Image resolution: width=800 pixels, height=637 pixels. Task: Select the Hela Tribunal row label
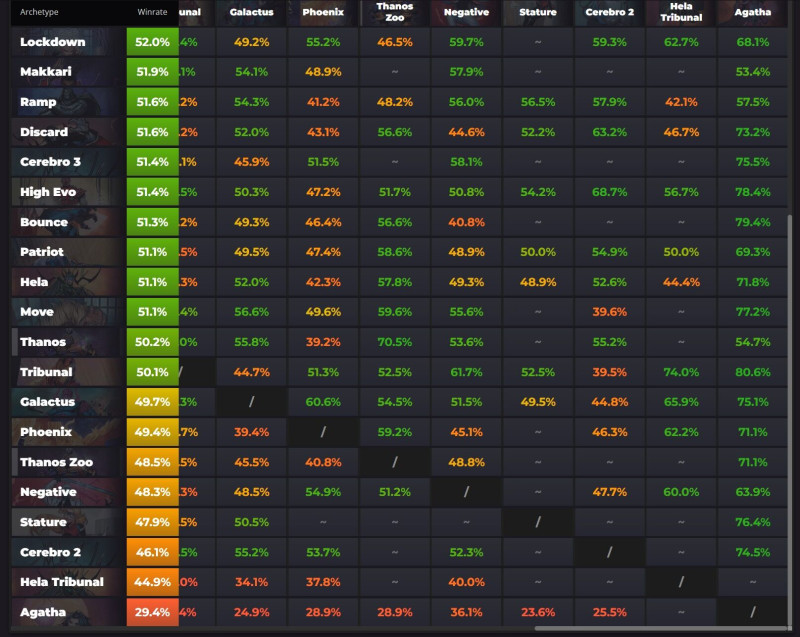62,582
